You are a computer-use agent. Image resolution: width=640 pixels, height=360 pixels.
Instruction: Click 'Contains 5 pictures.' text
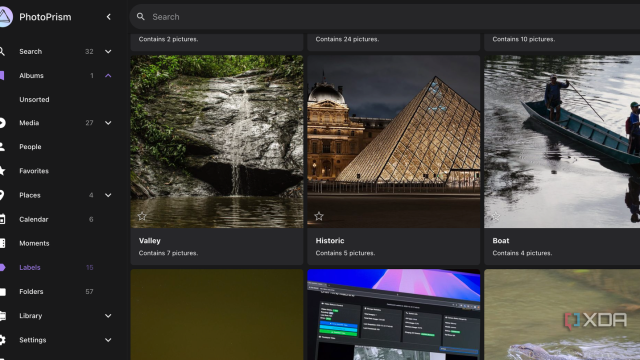tap(345, 253)
